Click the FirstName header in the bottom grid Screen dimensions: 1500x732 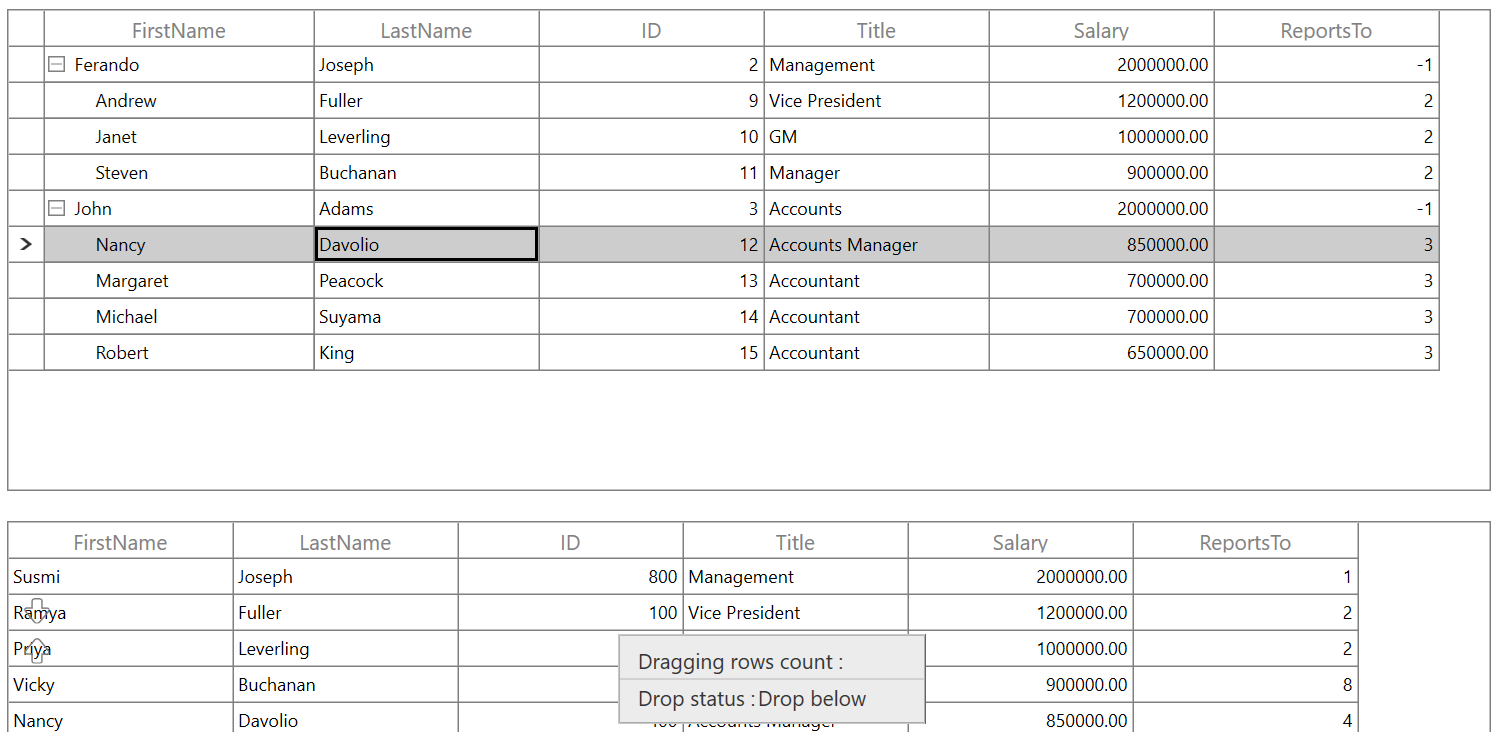[x=121, y=542]
